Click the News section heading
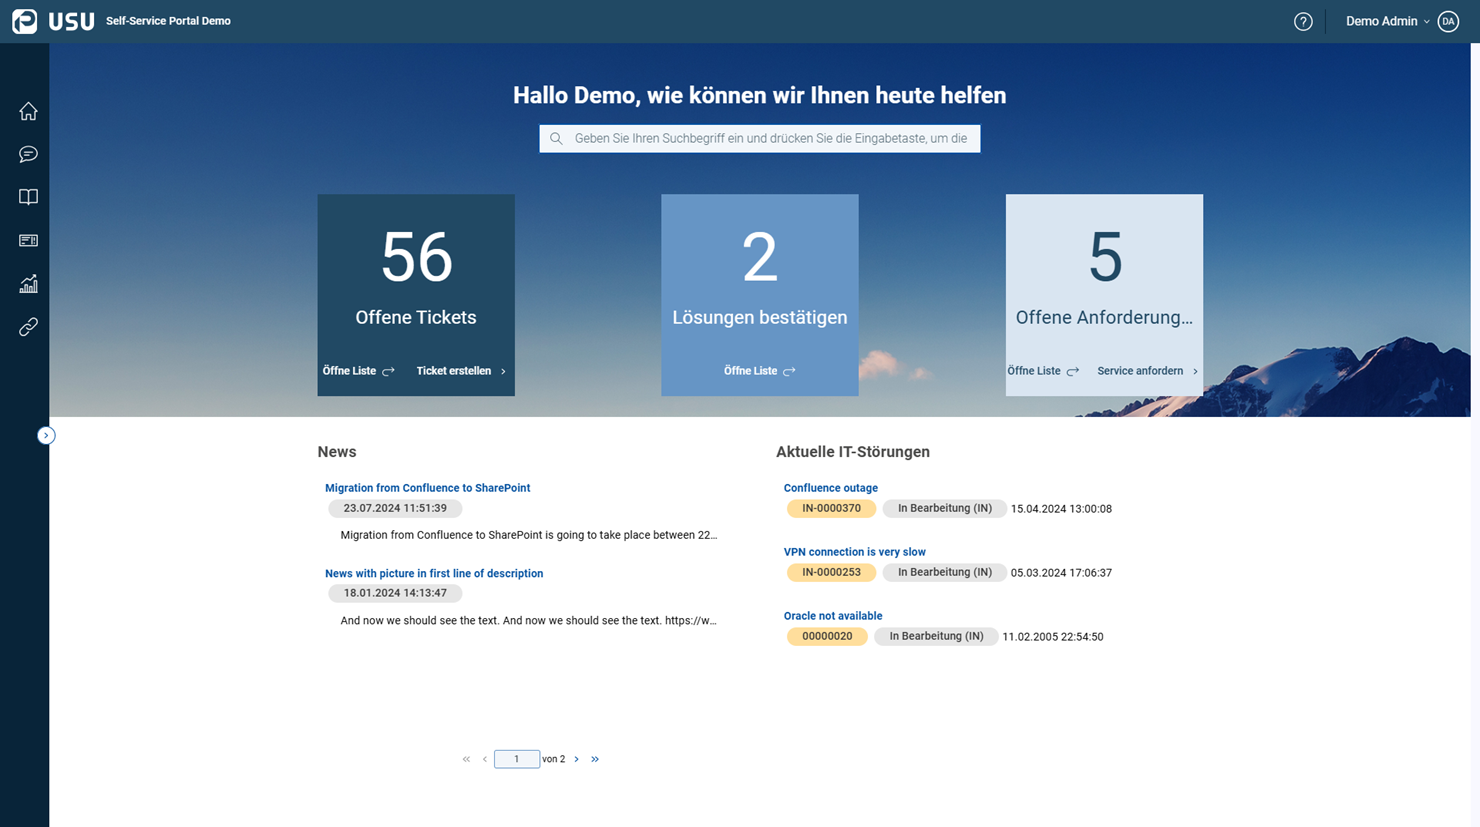Viewport: 1480px width, 827px height. pos(337,452)
